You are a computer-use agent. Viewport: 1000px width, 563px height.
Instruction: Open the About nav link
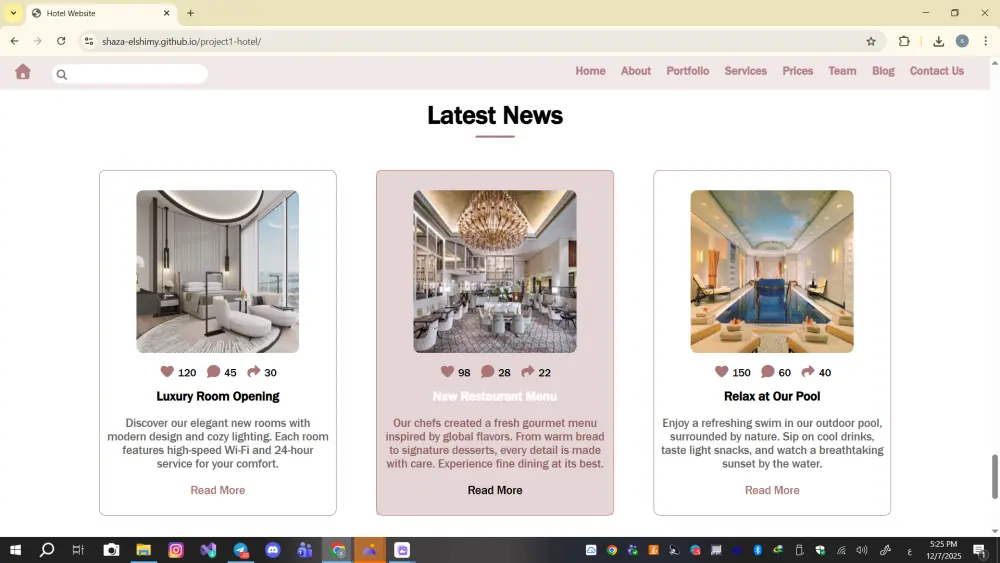coord(636,71)
